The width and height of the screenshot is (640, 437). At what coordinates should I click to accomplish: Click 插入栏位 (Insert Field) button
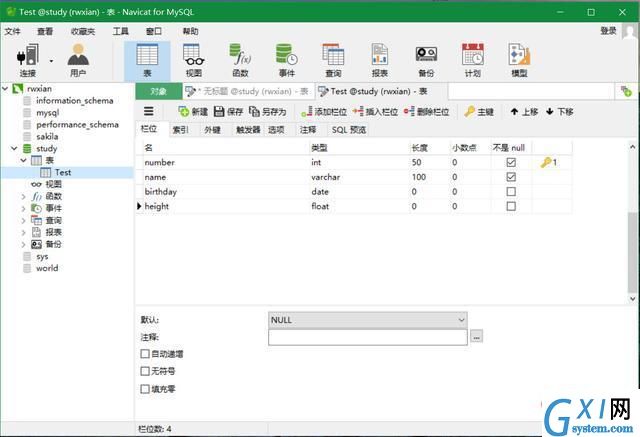(x=375, y=111)
